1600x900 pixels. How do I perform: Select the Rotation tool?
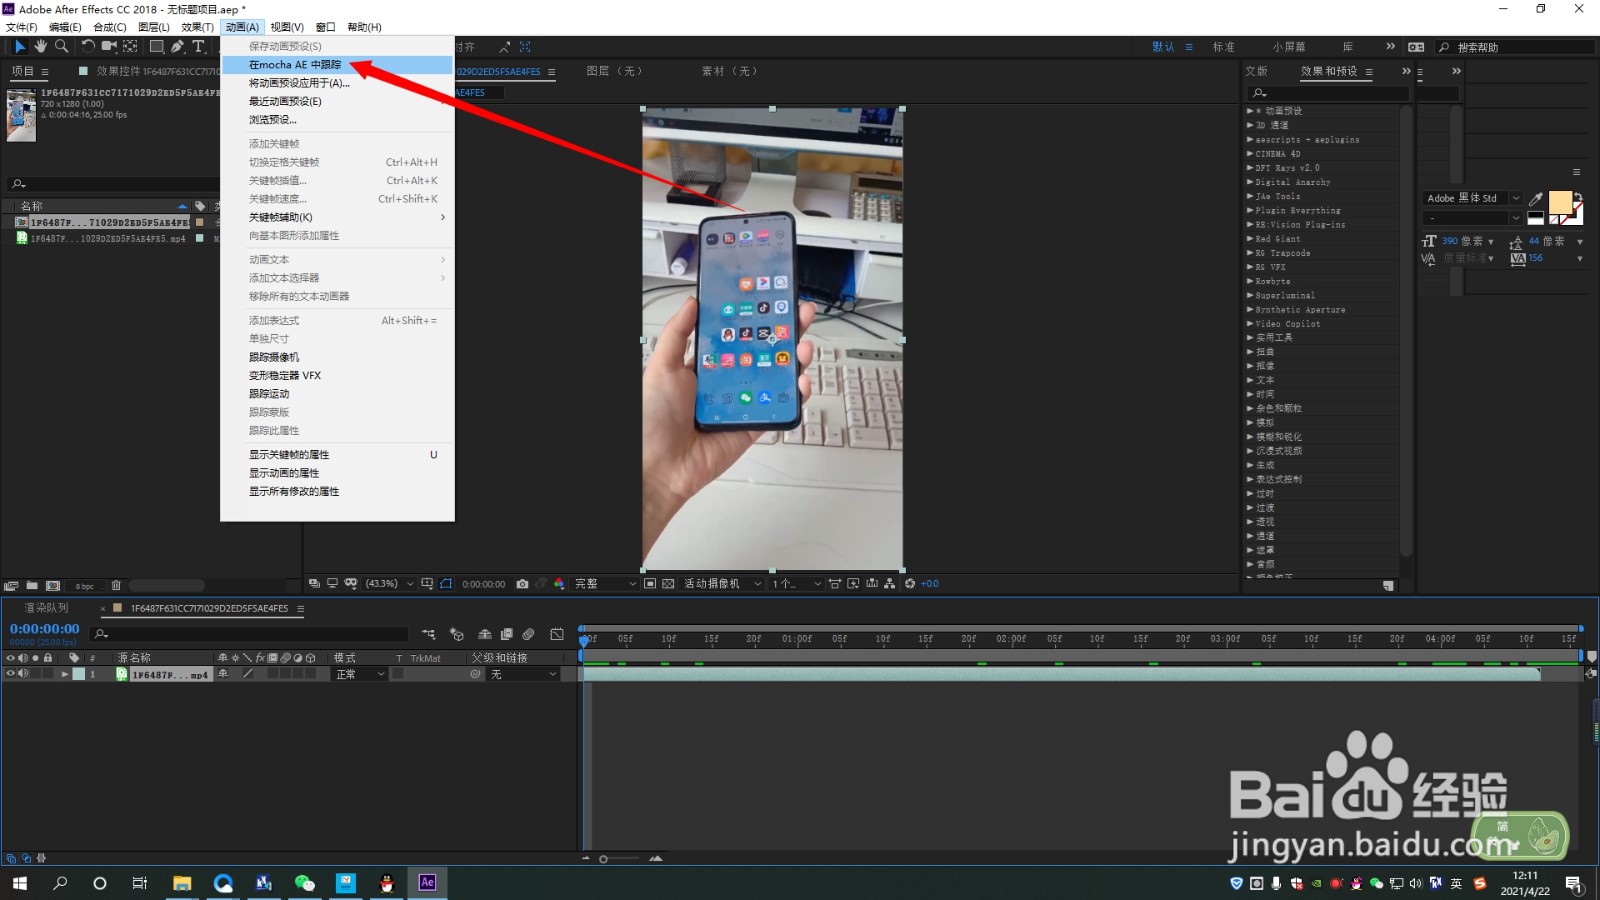point(88,46)
